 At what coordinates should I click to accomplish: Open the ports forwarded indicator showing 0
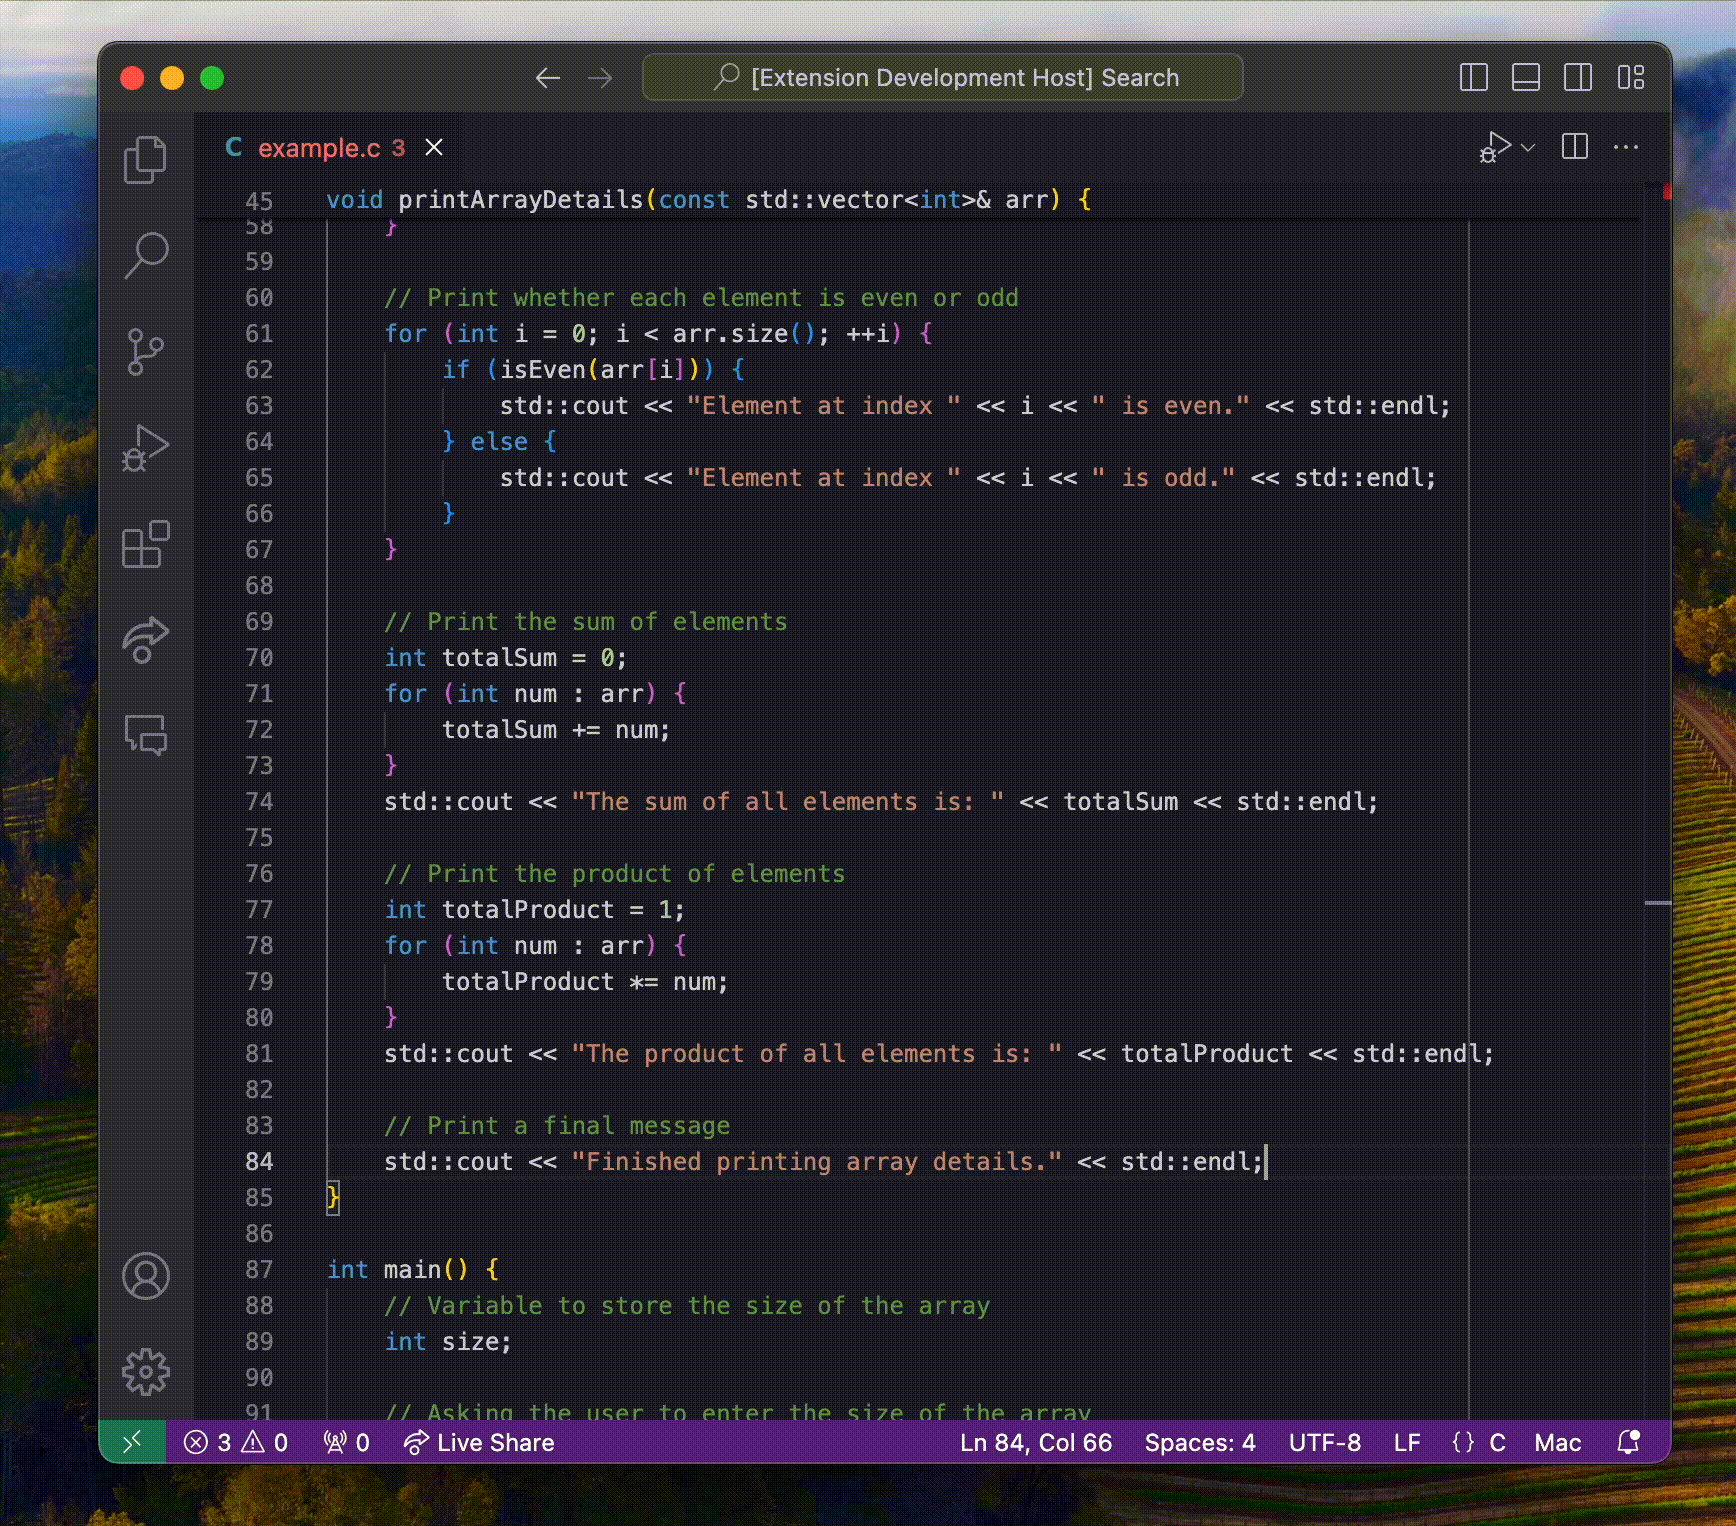click(347, 1442)
